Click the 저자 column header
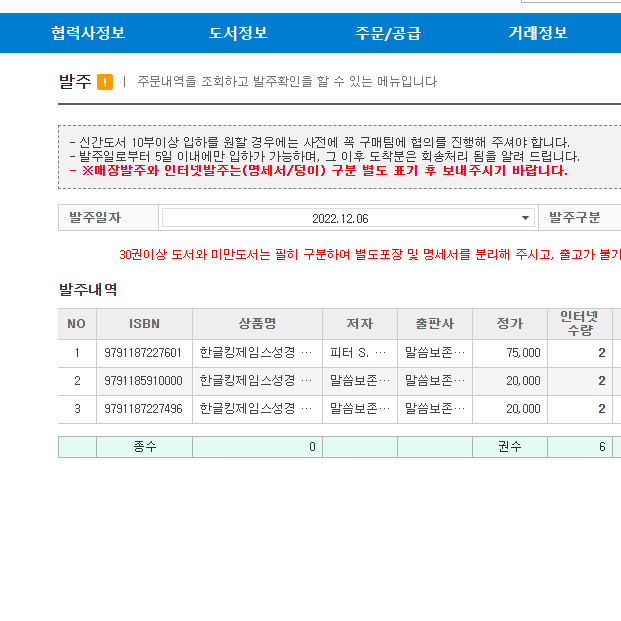Screen dimensions: 621x621 tap(360, 324)
